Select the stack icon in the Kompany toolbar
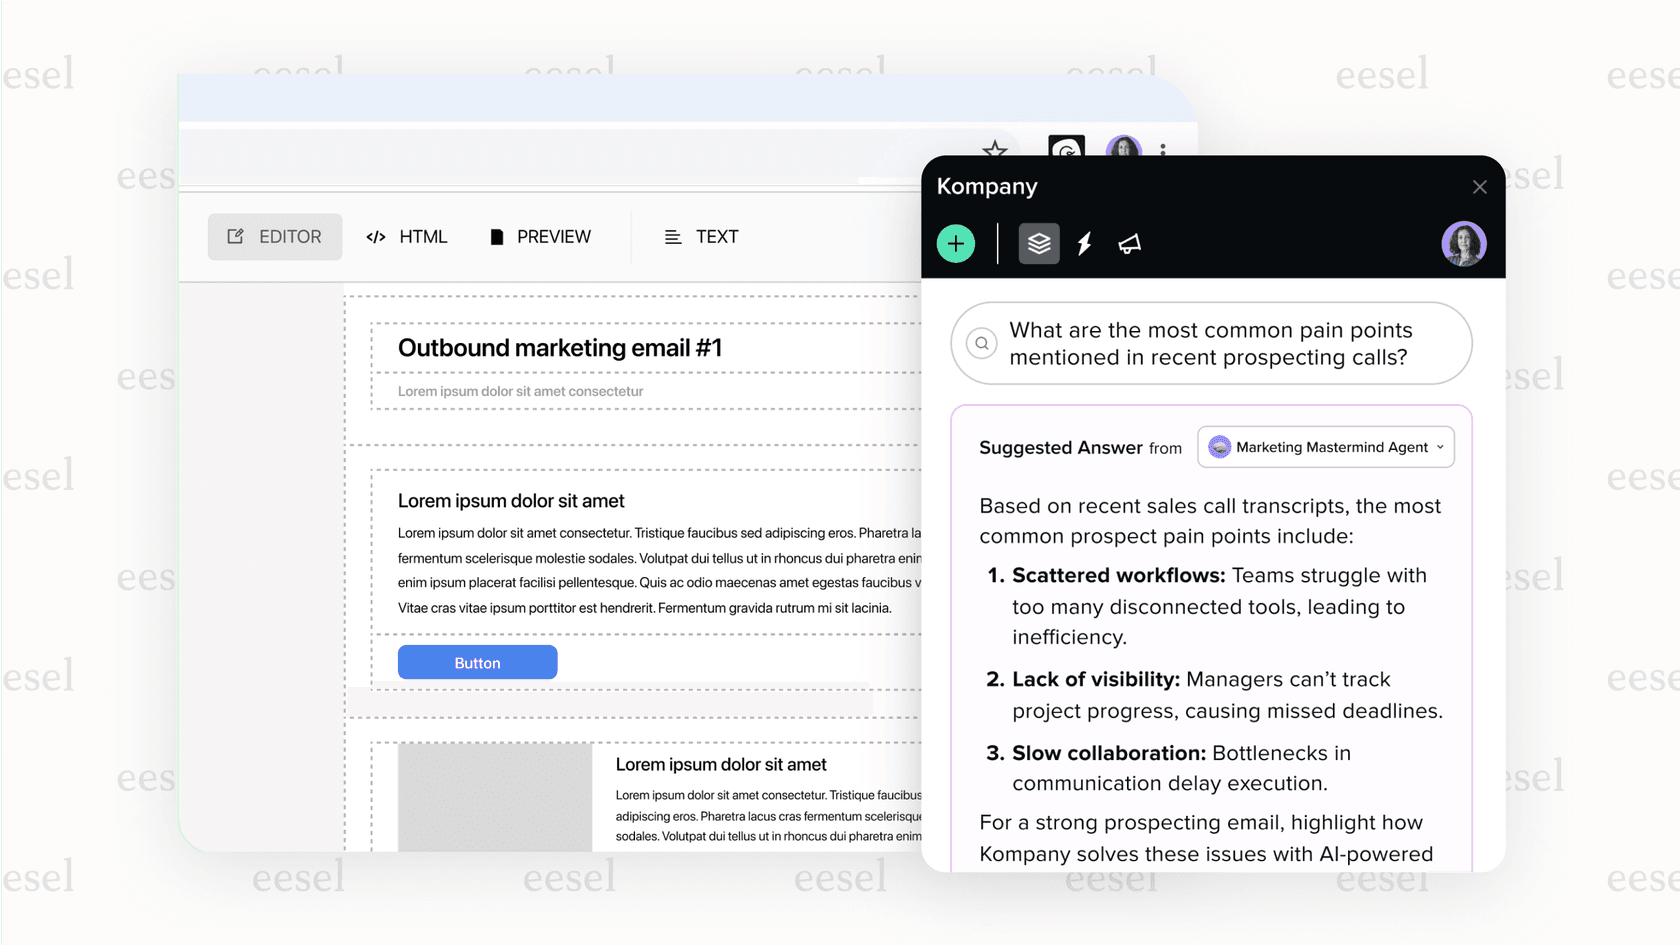 1039,243
